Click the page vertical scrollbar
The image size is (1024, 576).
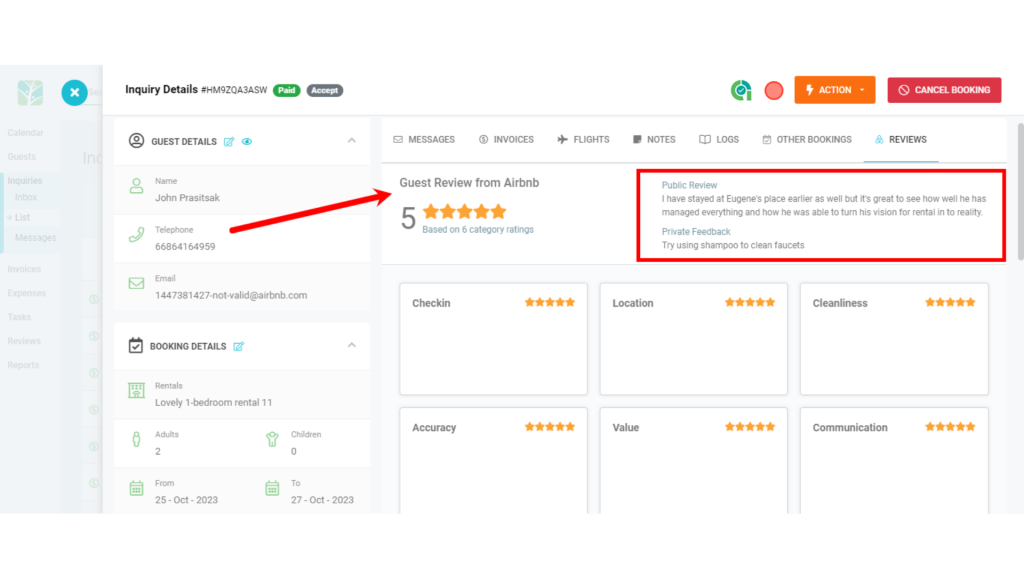(1020, 191)
